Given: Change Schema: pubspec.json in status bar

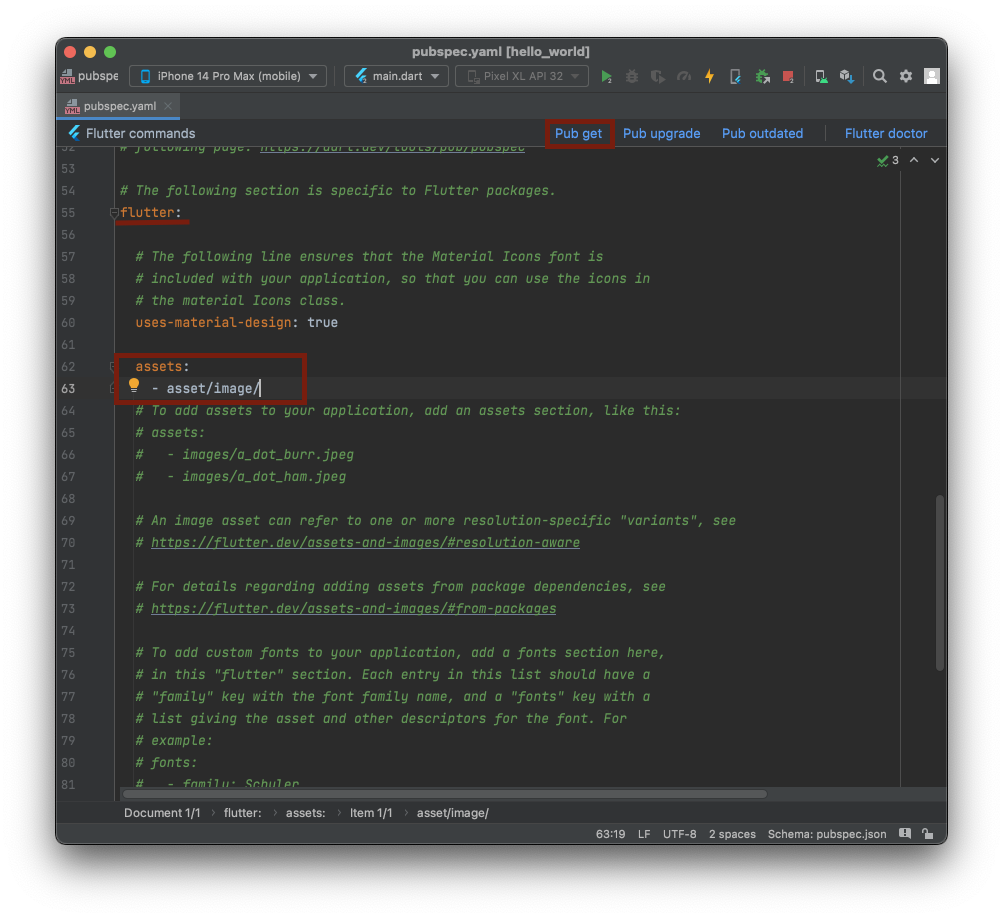Looking at the screenshot, I should click(826, 834).
